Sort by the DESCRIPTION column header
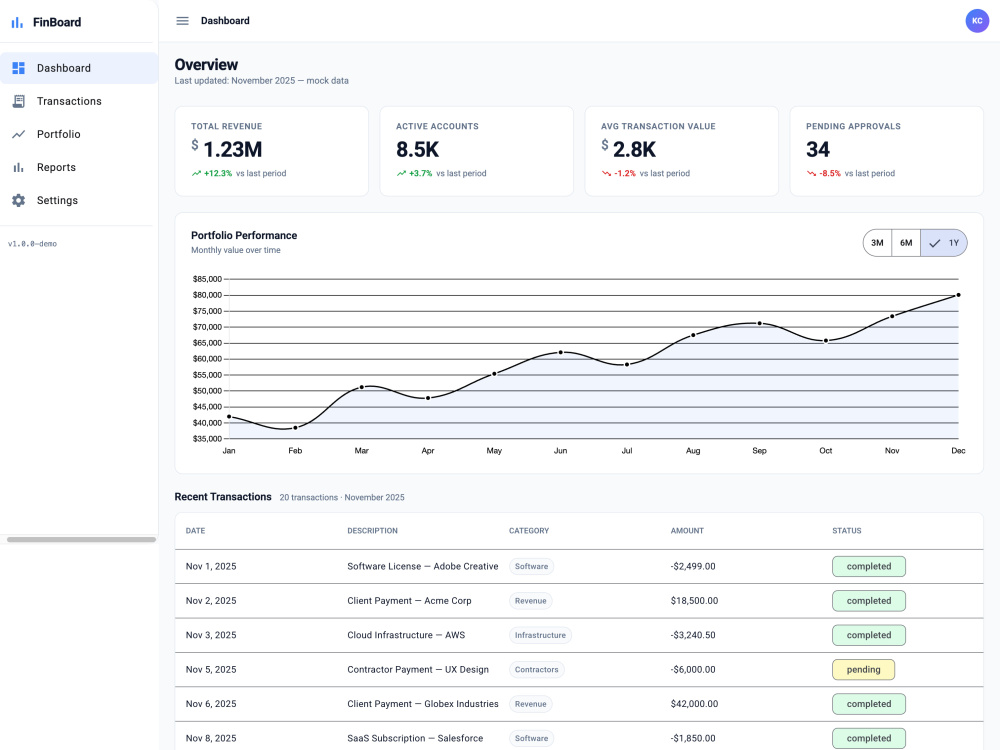Screen dimensions: 1000x750 click(372, 531)
